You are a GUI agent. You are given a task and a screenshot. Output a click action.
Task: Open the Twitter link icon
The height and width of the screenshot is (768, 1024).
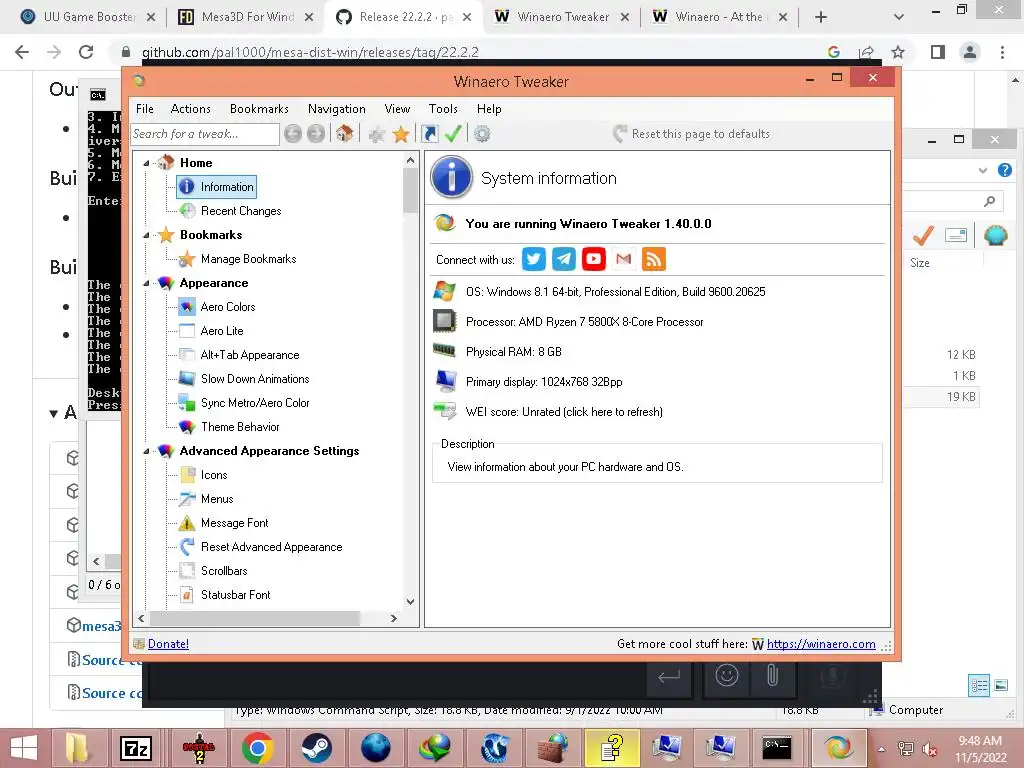(x=534, y=259)
